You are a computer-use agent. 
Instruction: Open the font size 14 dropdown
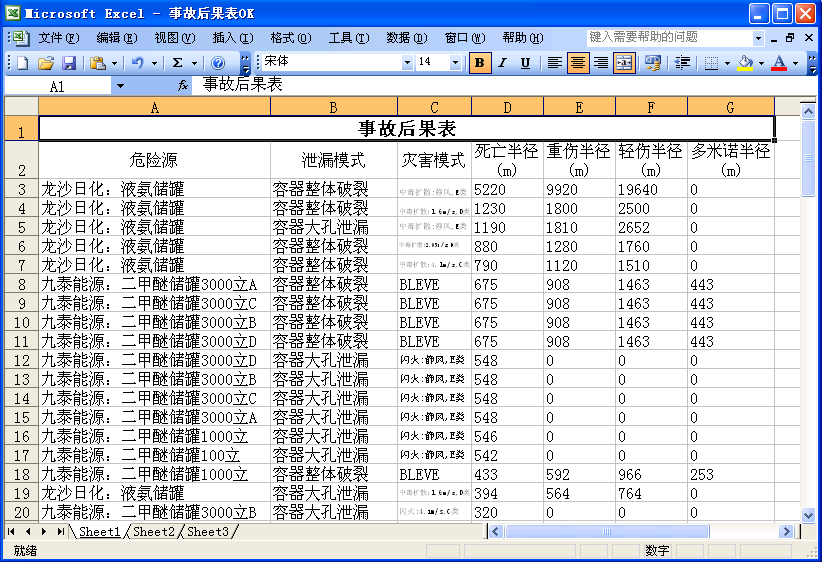456,63
